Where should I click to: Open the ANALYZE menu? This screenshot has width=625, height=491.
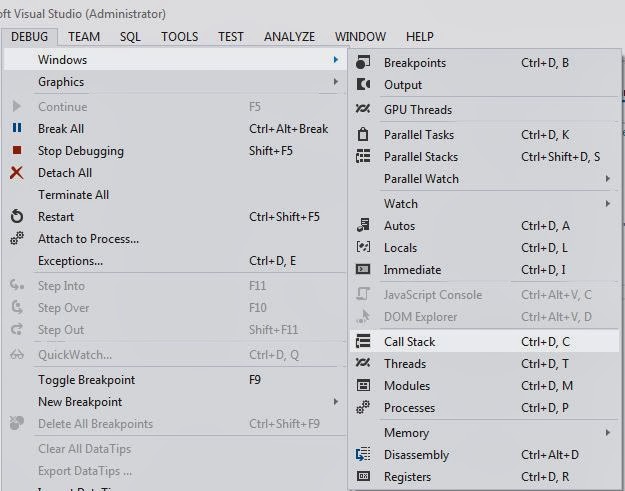tap(289, 37)
